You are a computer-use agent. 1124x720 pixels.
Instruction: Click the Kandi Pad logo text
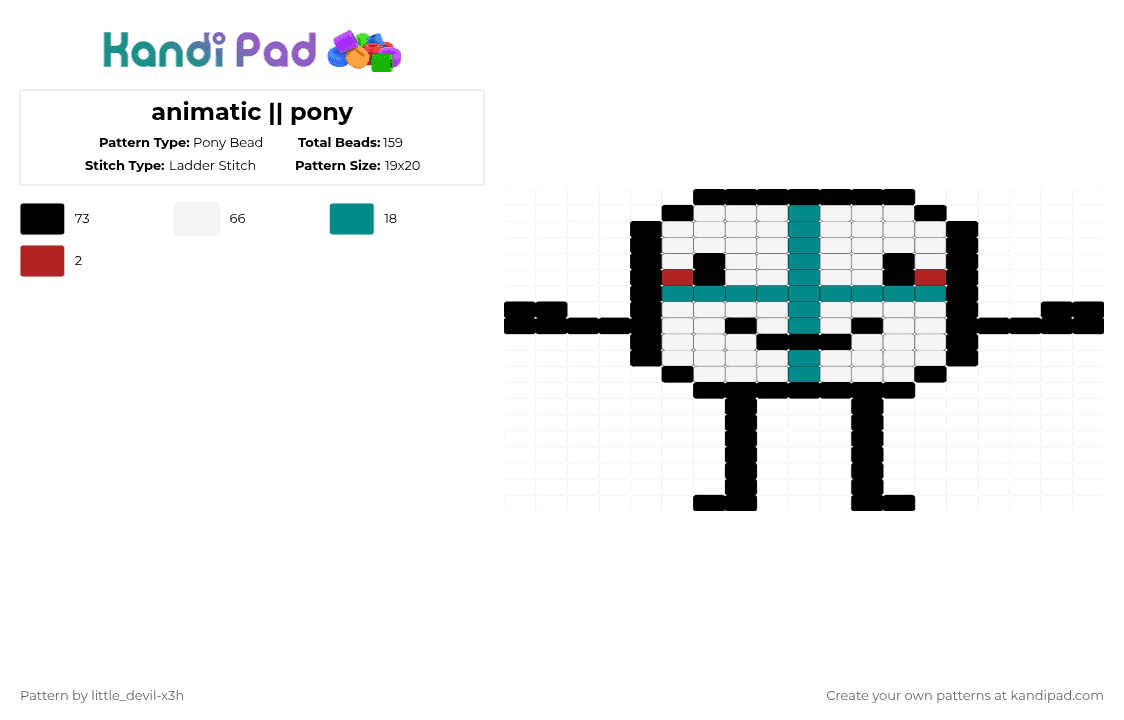(209, 50)
